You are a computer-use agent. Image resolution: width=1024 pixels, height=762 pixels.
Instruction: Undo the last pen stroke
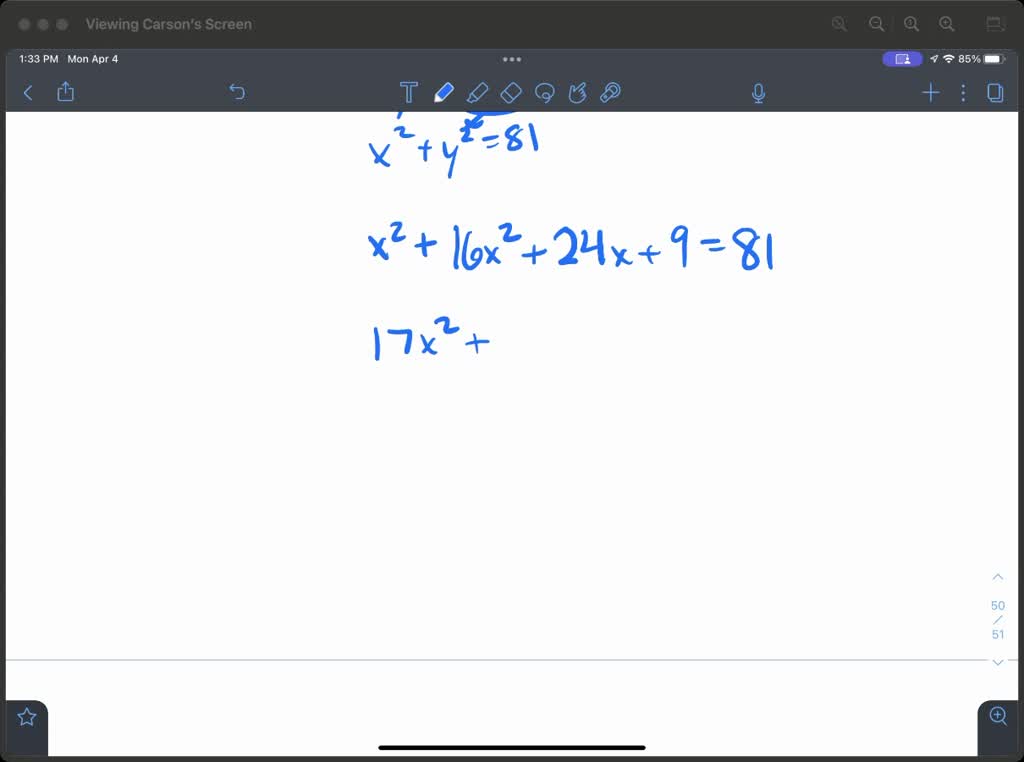tap(237, 92)
